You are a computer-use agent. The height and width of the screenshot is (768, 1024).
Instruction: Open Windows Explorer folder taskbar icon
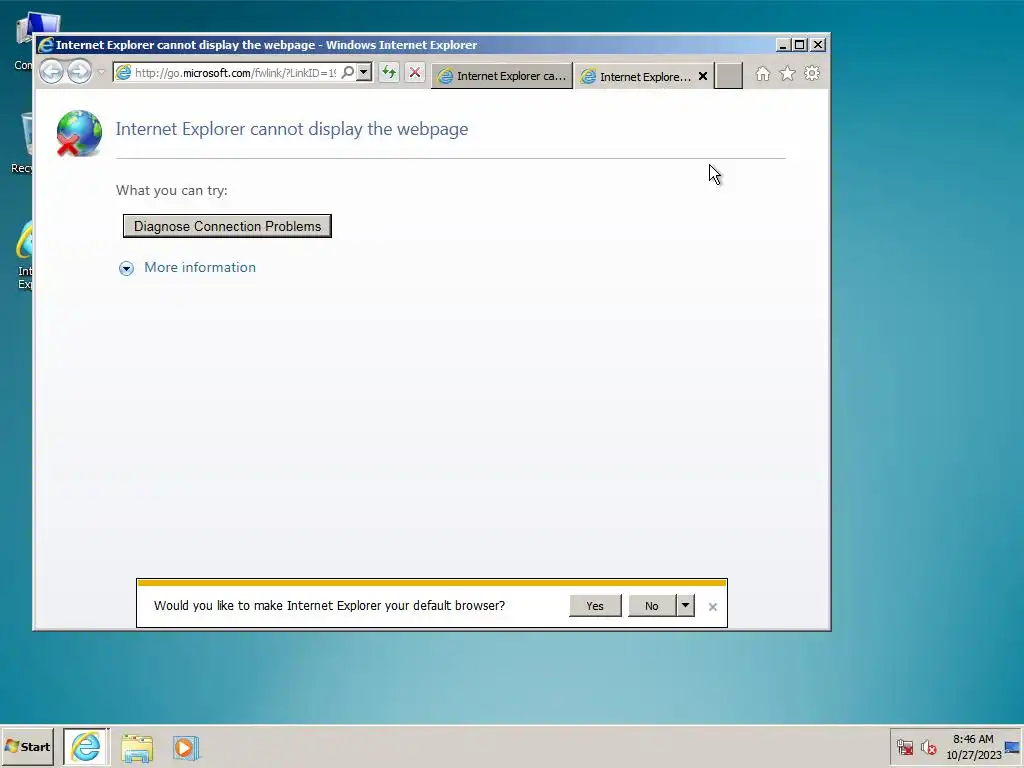click(136, 748)
